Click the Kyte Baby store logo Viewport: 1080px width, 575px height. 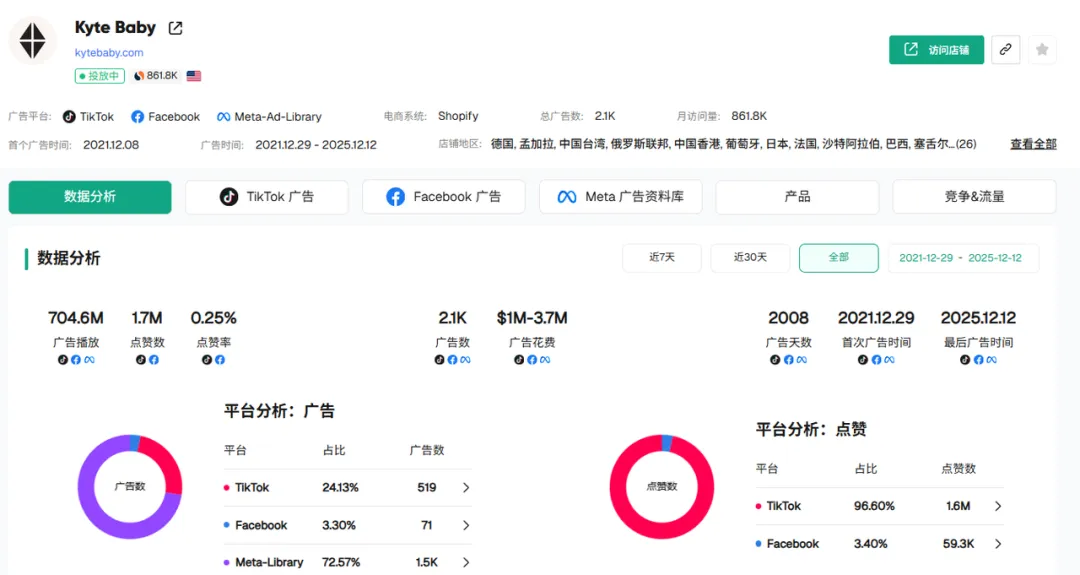coord(32,40)
